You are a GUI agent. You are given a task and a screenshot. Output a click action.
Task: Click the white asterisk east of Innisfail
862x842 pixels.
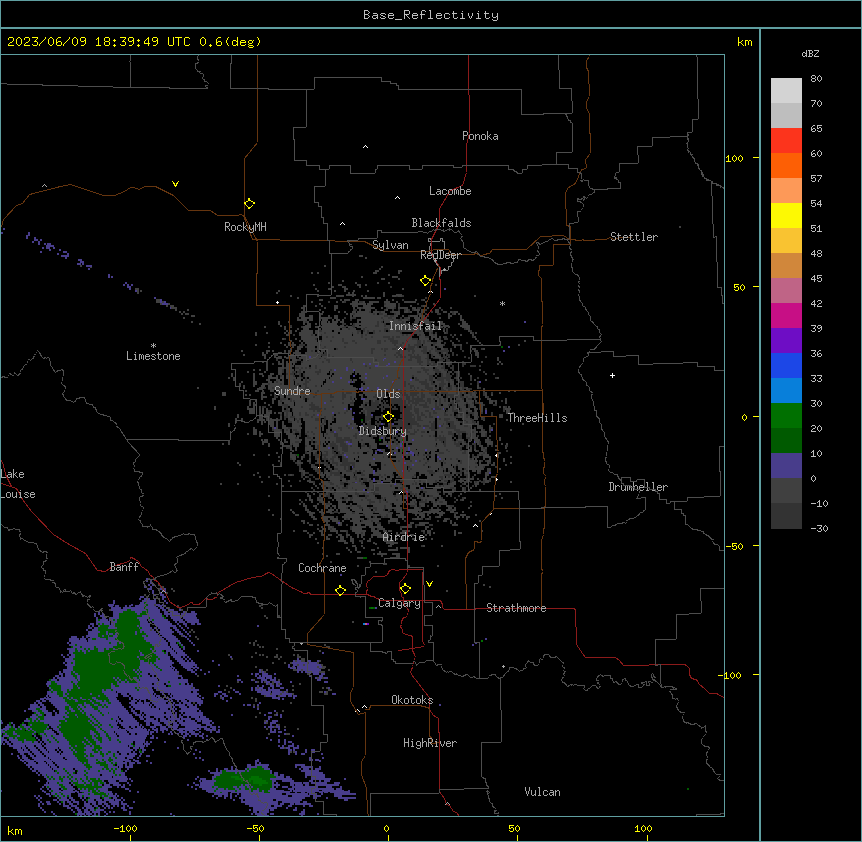click(502, 304)
